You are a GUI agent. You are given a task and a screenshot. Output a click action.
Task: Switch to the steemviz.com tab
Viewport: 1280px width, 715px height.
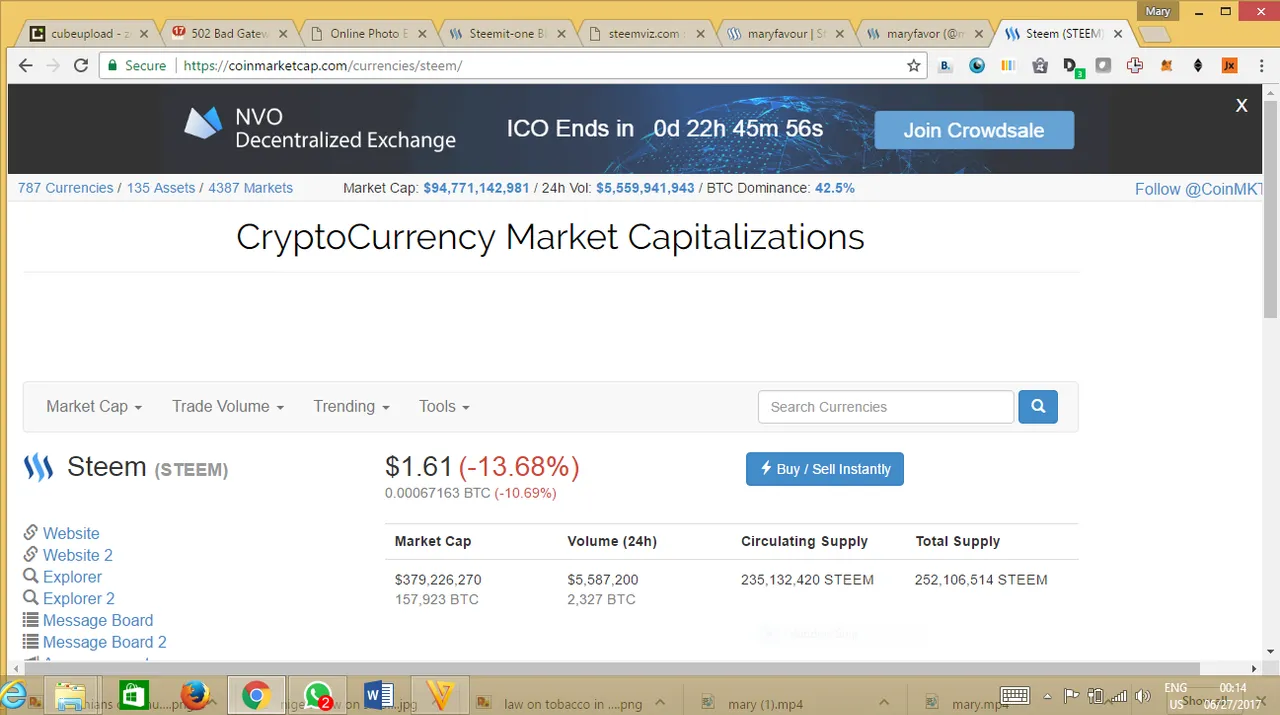[644, 33]
